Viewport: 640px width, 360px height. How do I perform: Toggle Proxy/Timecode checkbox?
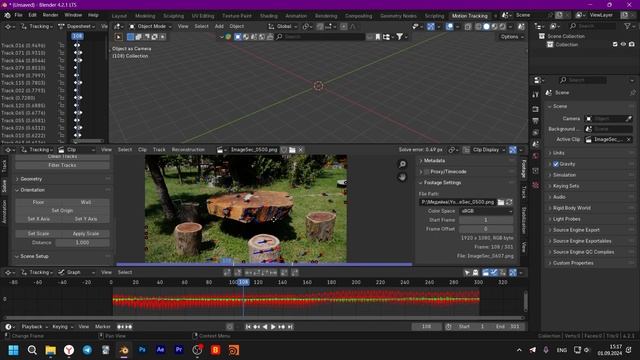coord(427,172)
